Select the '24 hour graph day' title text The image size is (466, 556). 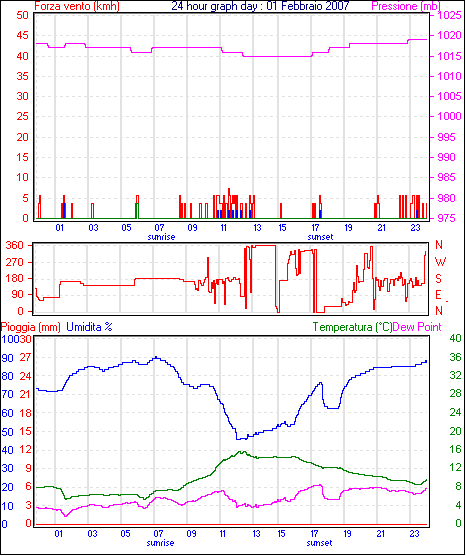click(x=215, y=6)
